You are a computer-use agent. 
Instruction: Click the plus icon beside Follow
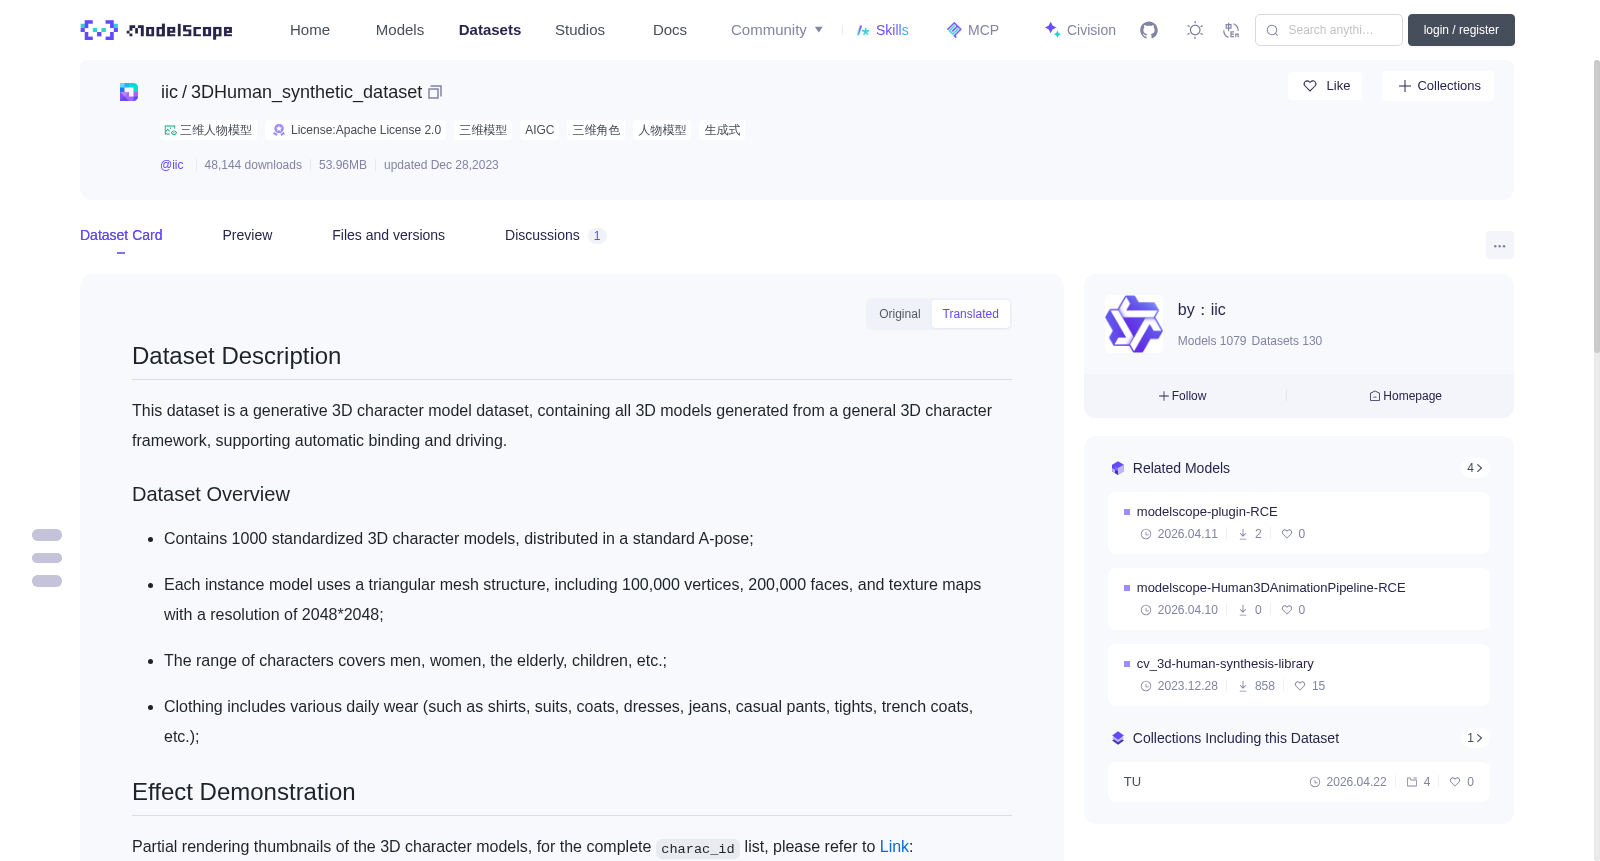[x=1164, y=396]
